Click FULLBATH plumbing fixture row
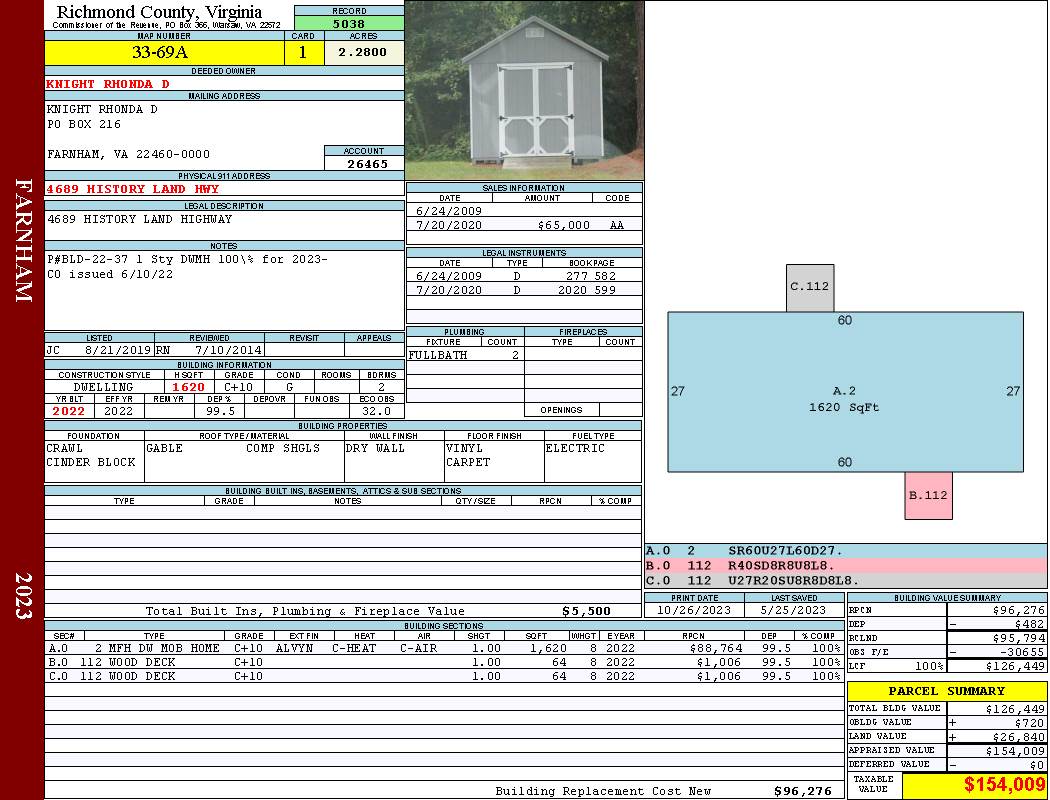Image resolution: width=1050 pixels, height=800 pixels. 465,355
